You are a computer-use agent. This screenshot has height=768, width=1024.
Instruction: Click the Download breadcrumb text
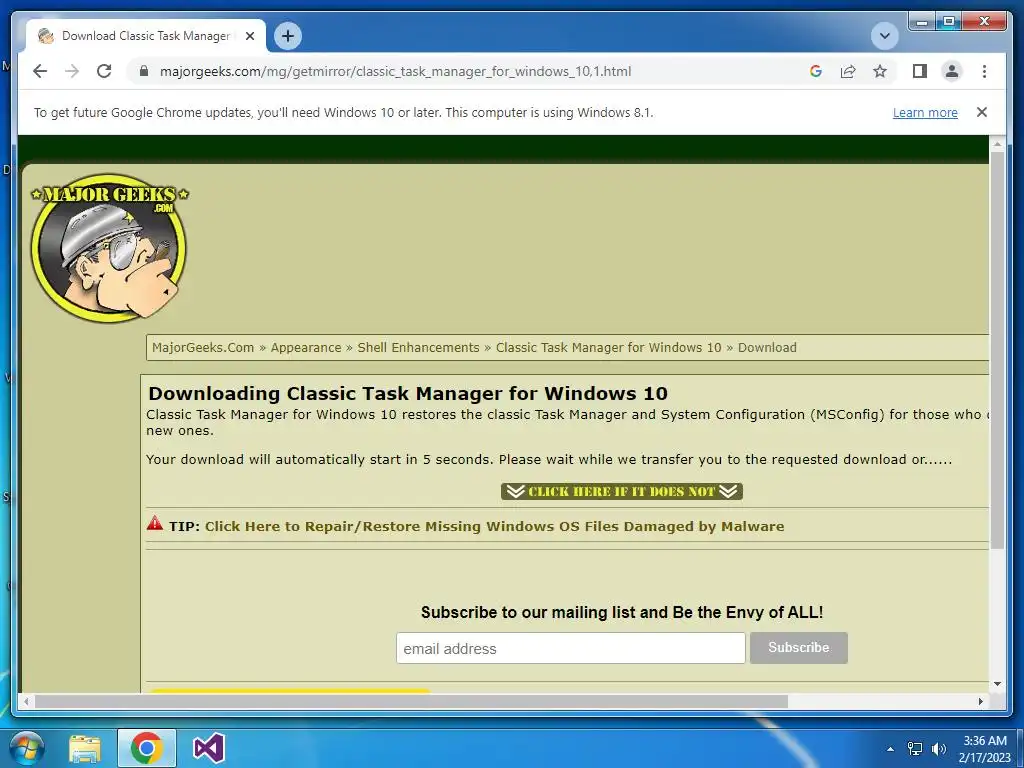click(x=767, y=347)
